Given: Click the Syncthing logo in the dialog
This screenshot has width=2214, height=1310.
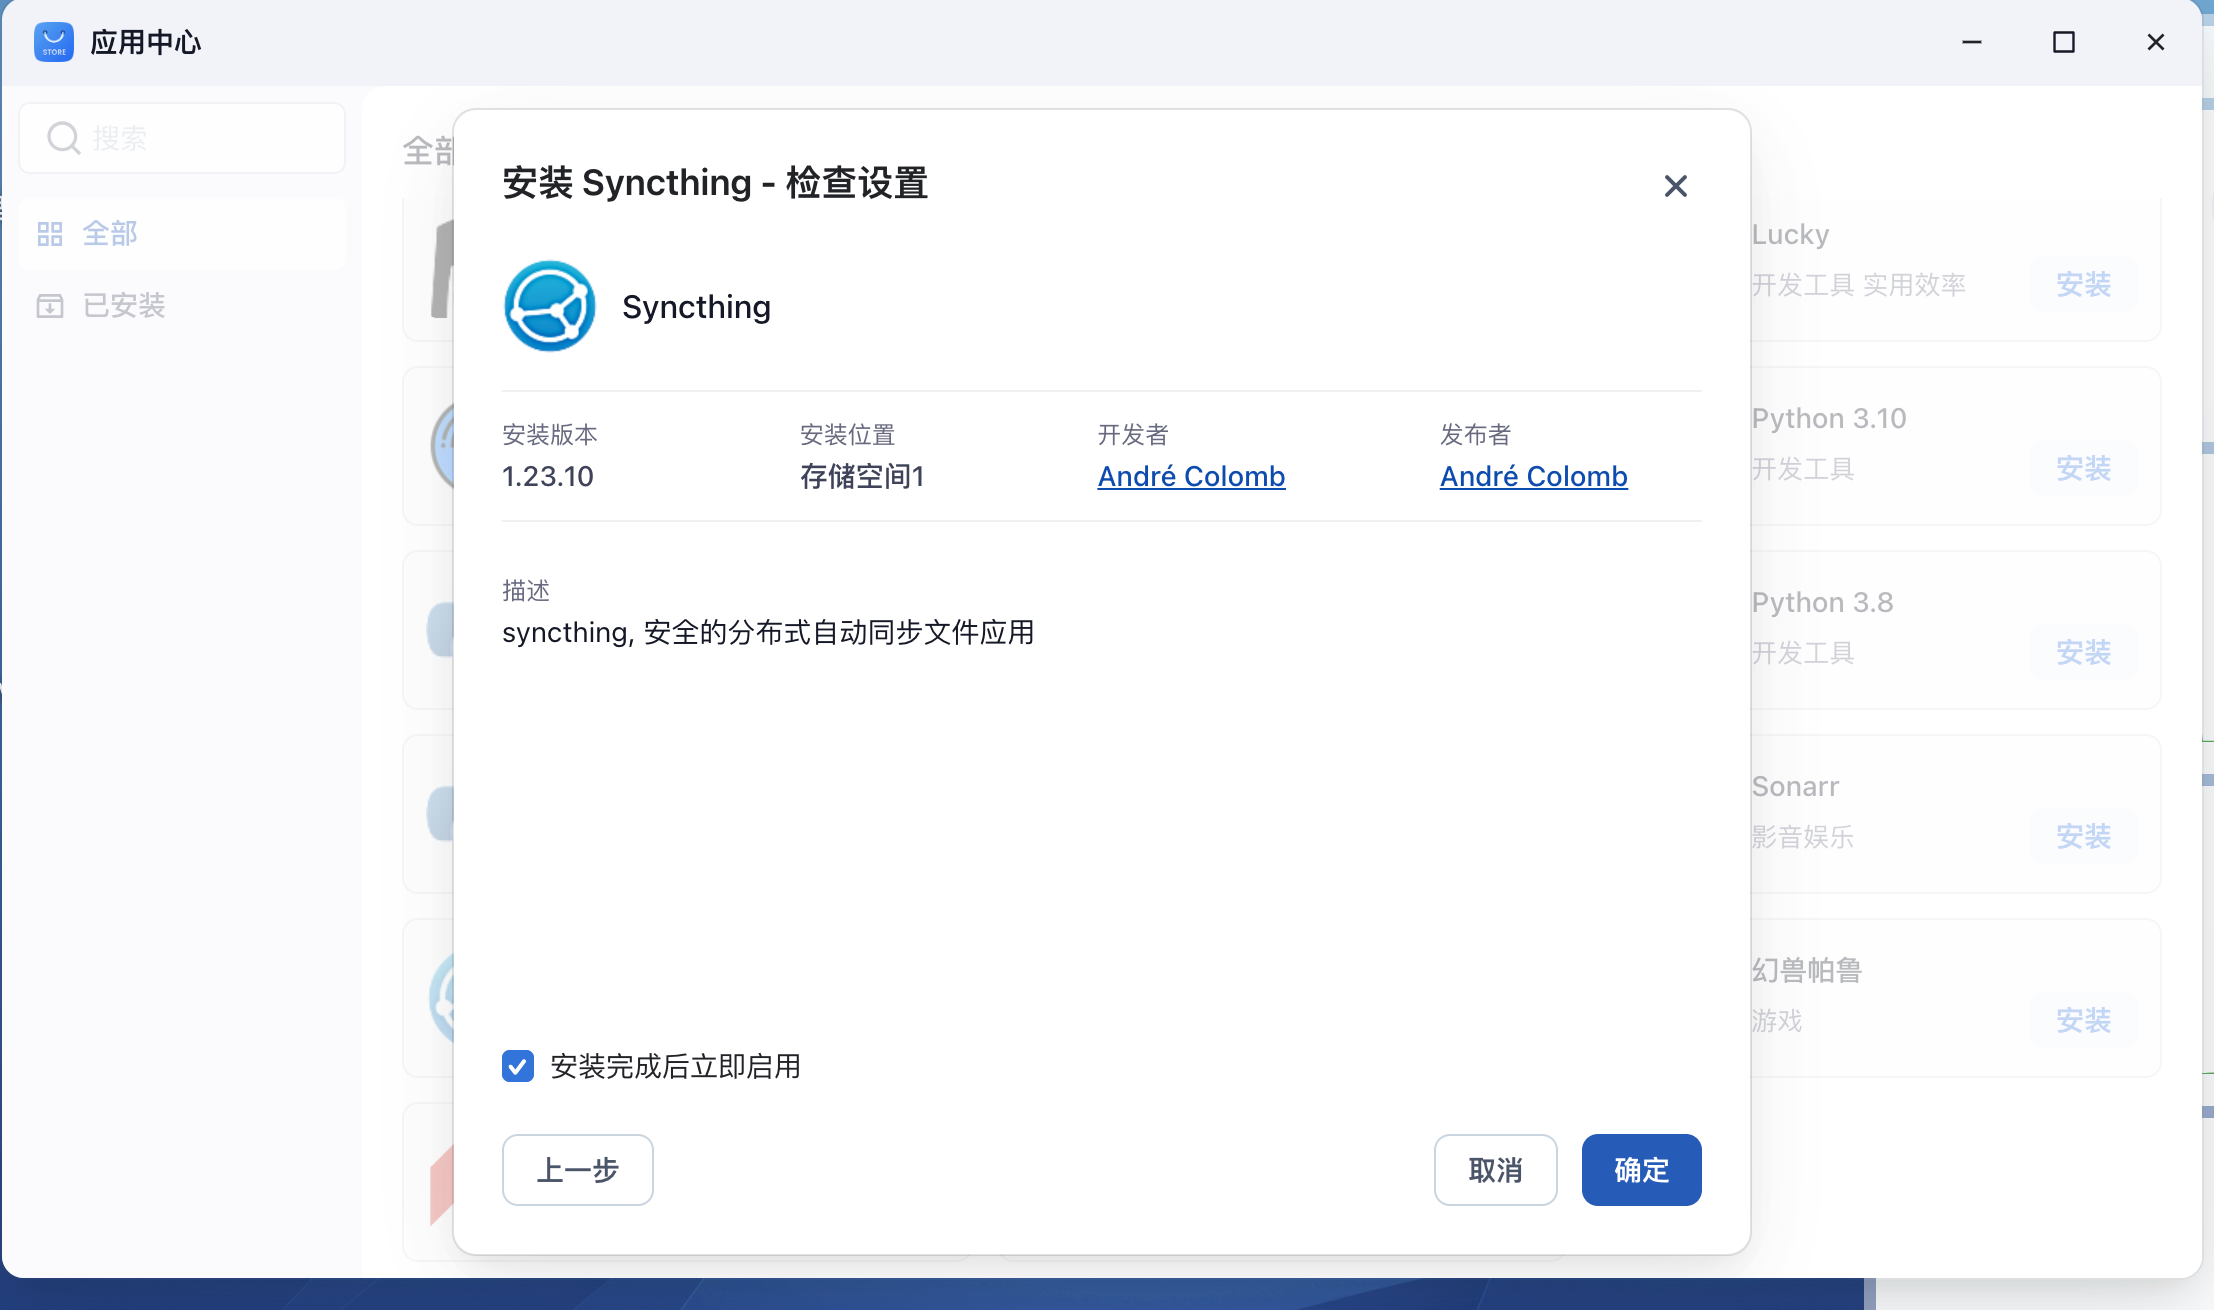Looking at the screenshot, I should 550,306.
